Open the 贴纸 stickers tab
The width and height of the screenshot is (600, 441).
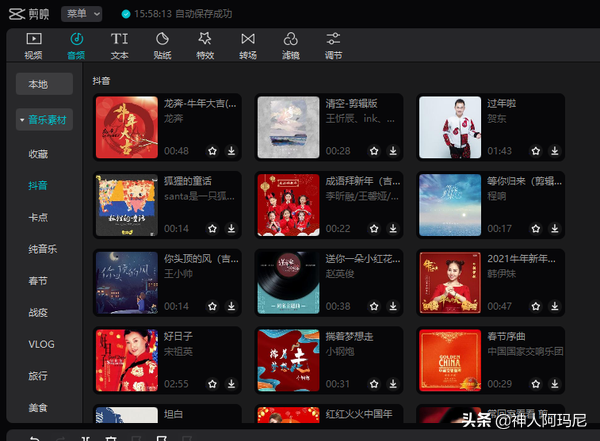(x=162, y=46)
